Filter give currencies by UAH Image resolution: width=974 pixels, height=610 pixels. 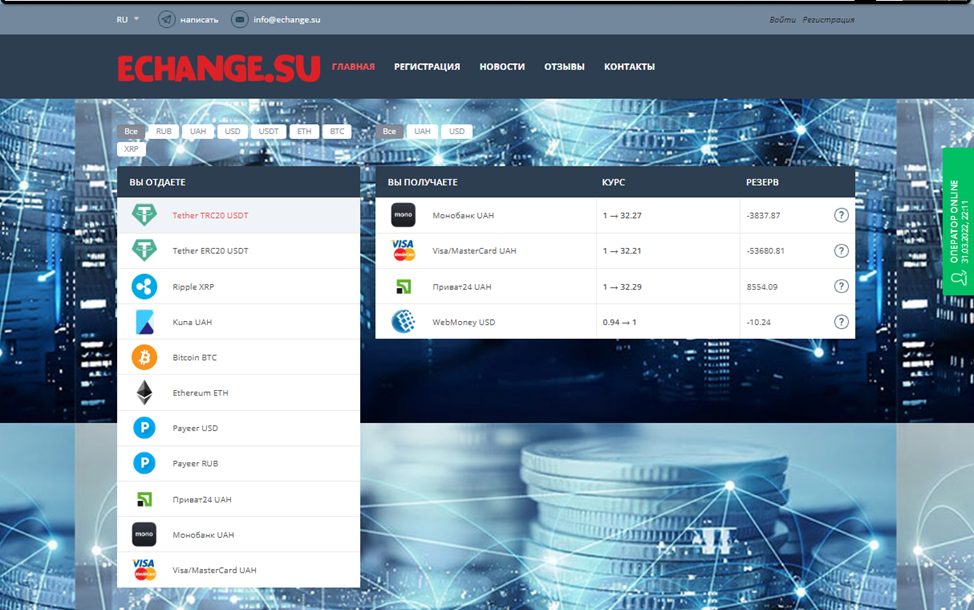pyautogui.click(x=198, y=131)
